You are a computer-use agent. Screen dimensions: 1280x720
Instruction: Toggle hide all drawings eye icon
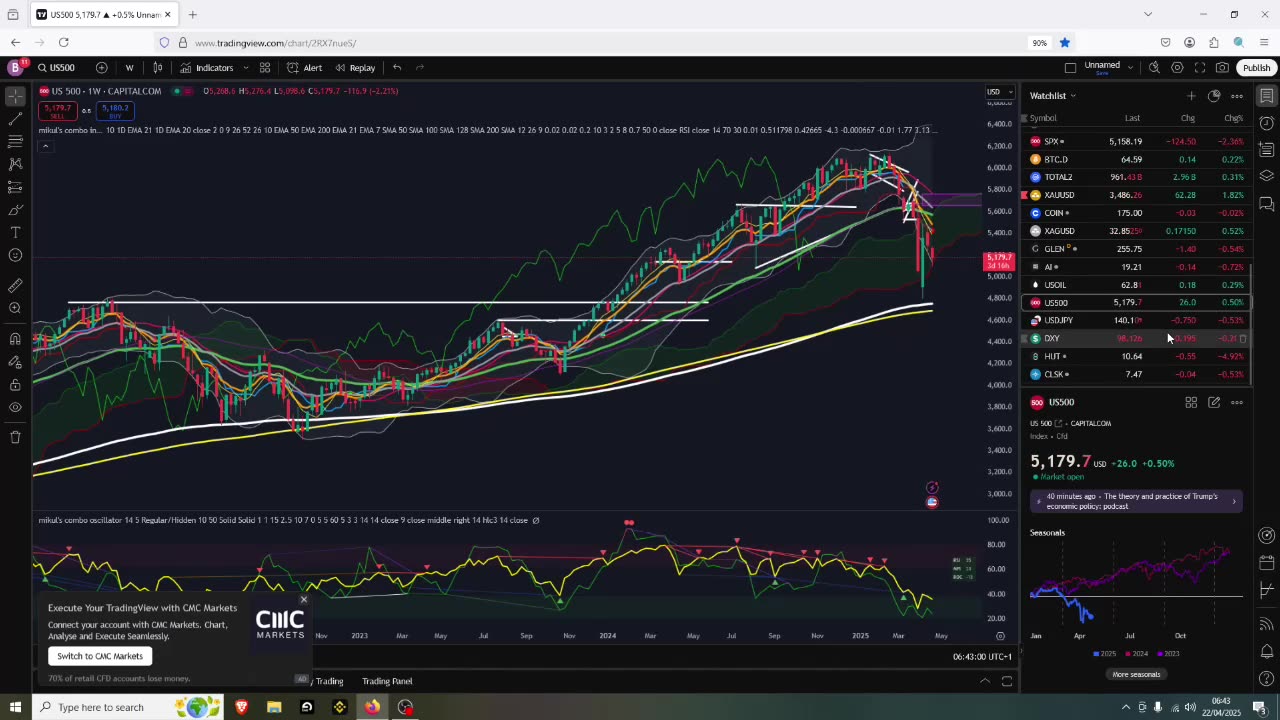(15, 407)
